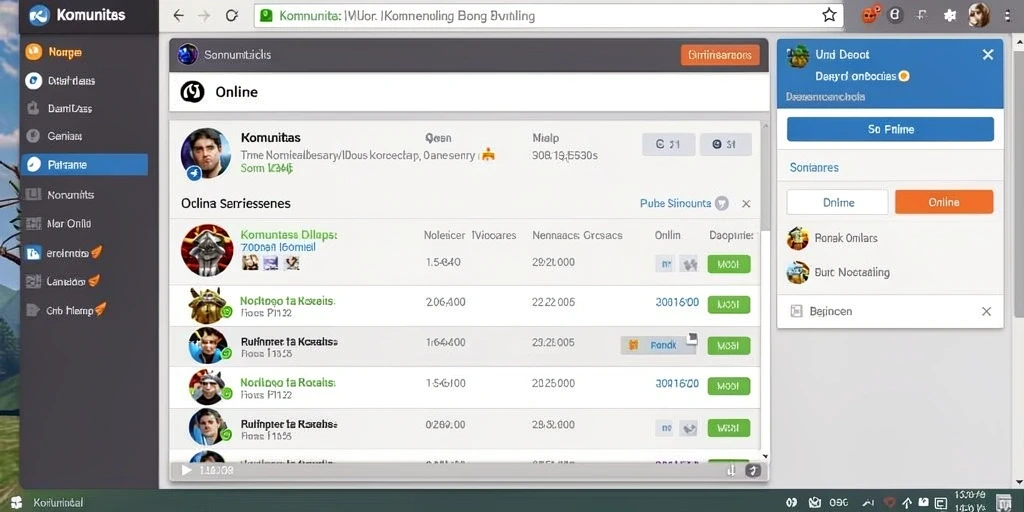Click the Komunitas logo in sidebar header
This screenshot has height=512, width=1024.
coord(40,14)
